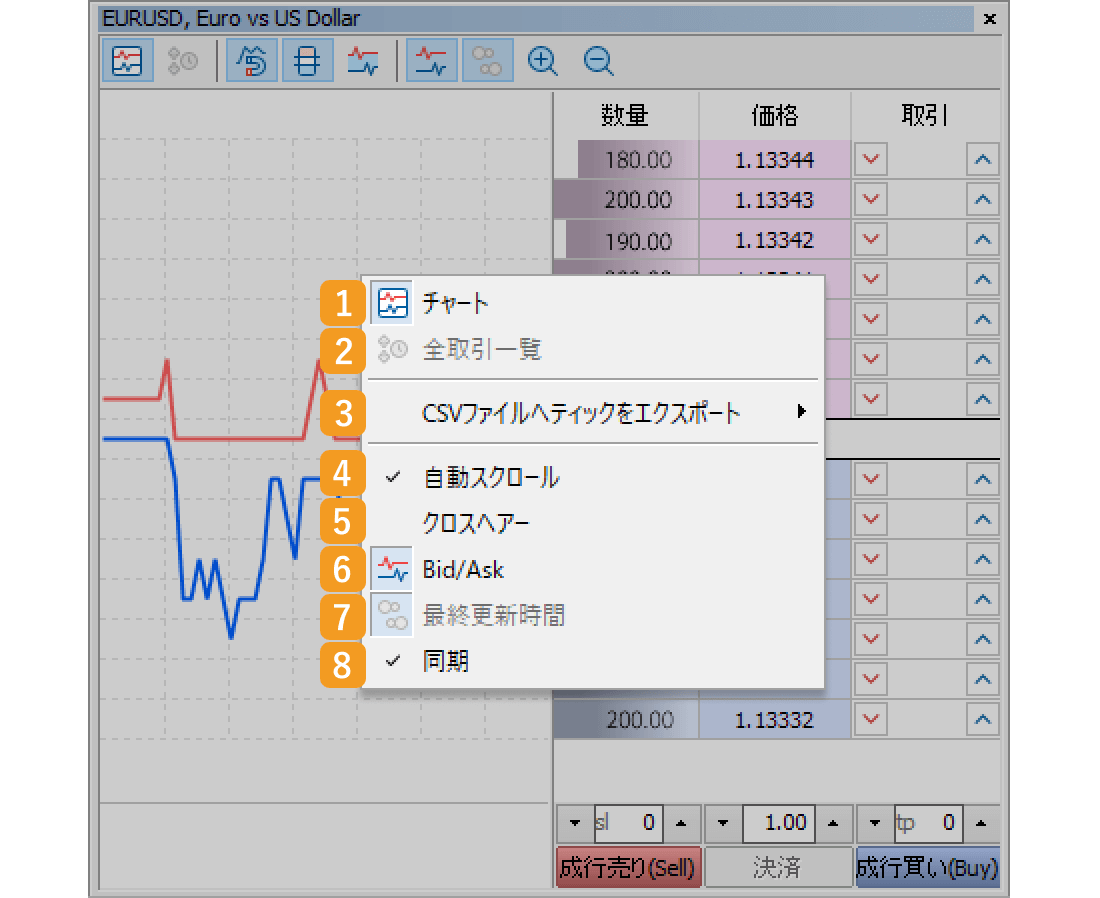Close the EURUSD depth of market window
Image resolution: width=1100 pixels, height=898 pixels.
pos(990,19)
